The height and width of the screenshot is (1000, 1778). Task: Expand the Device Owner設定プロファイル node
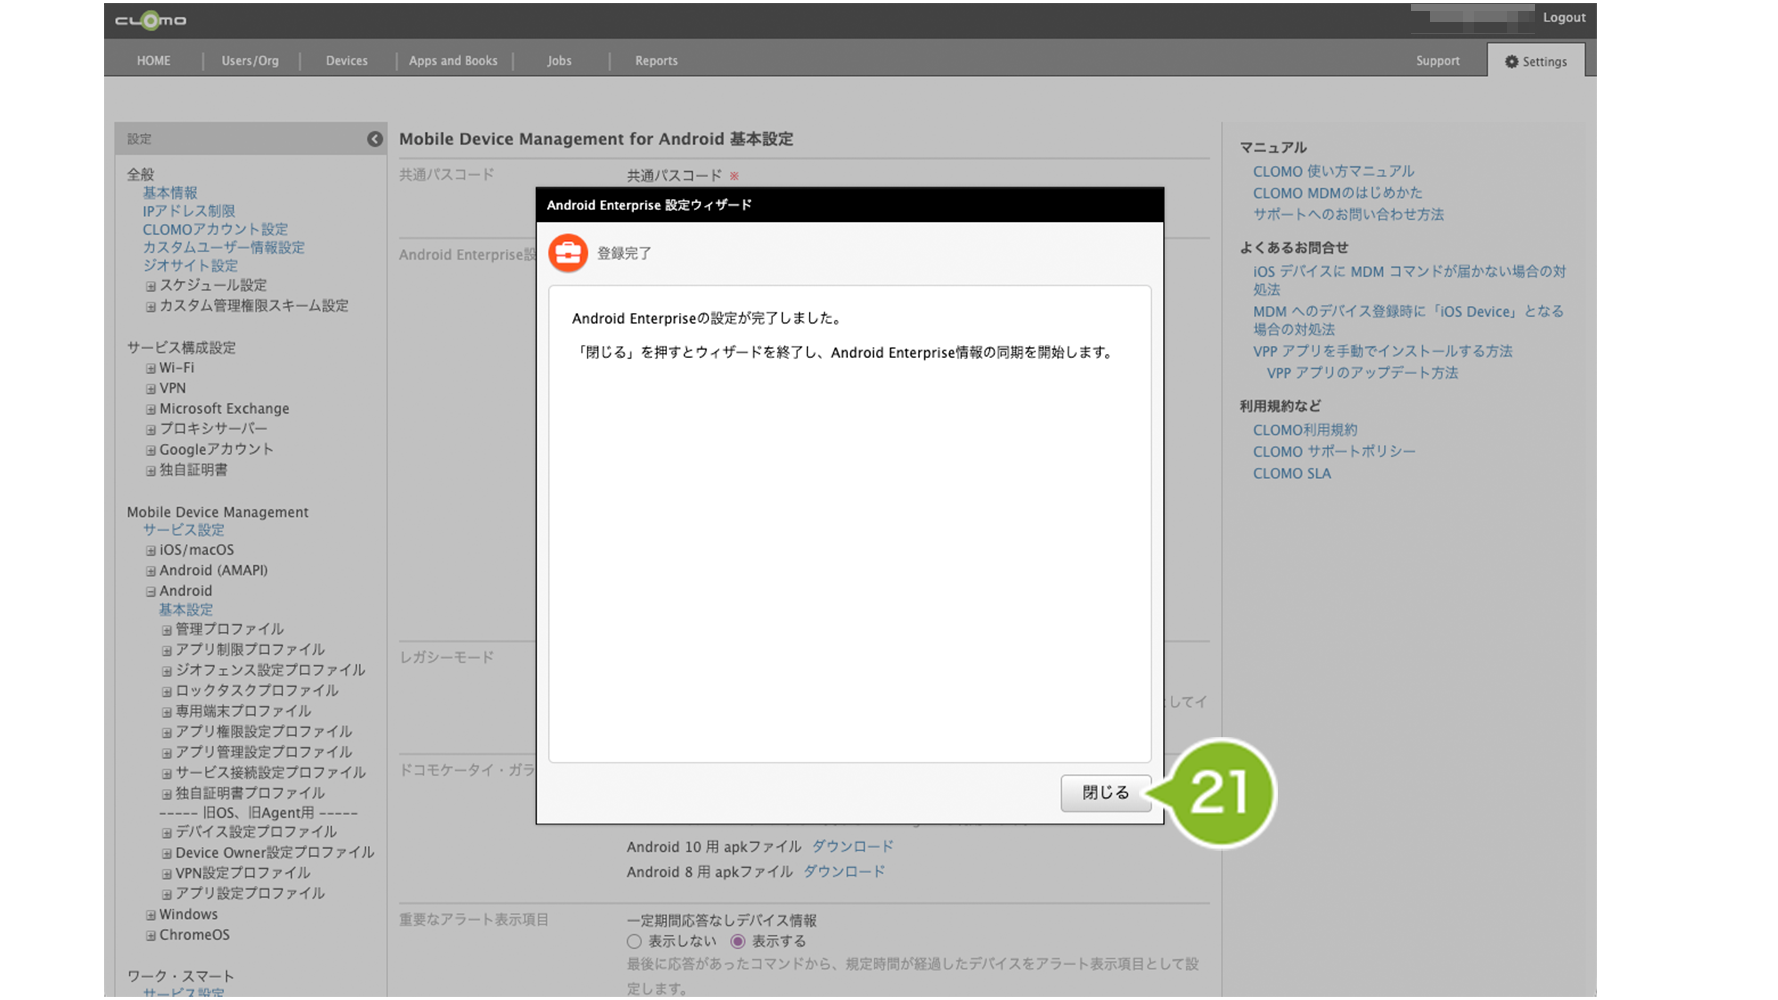[167, 854]
